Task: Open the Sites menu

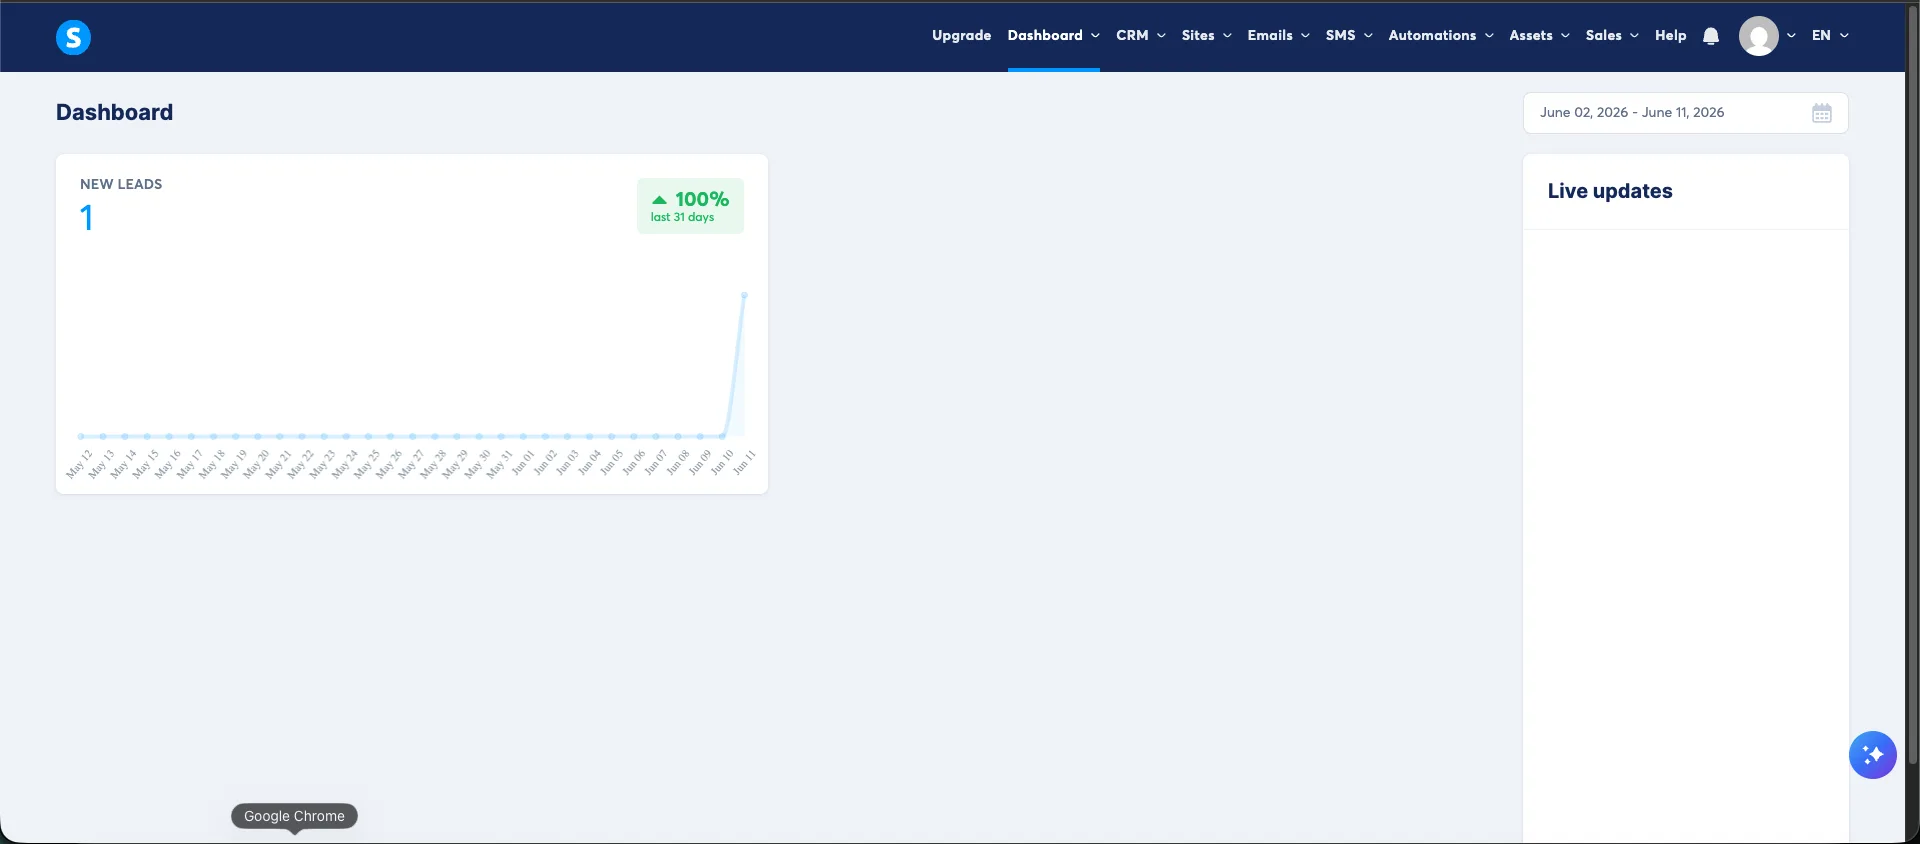Action: click(x=1206, y=35)
